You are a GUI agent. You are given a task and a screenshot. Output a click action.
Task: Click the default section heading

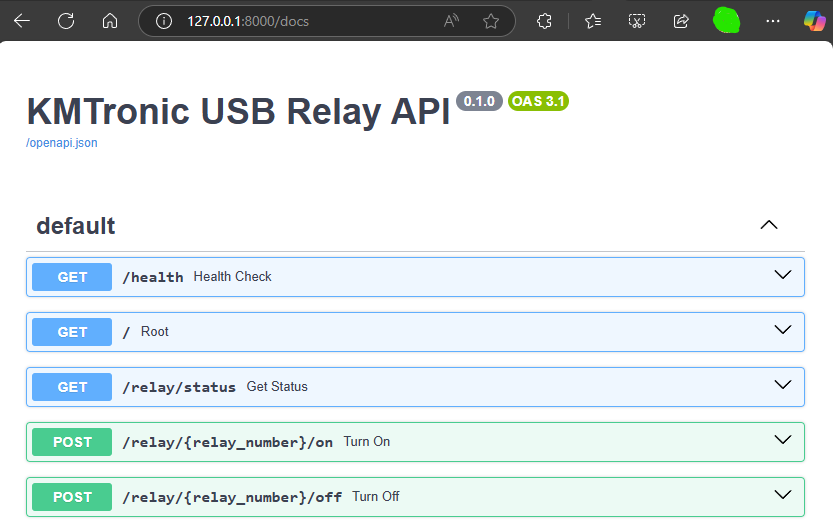[75, 226]
